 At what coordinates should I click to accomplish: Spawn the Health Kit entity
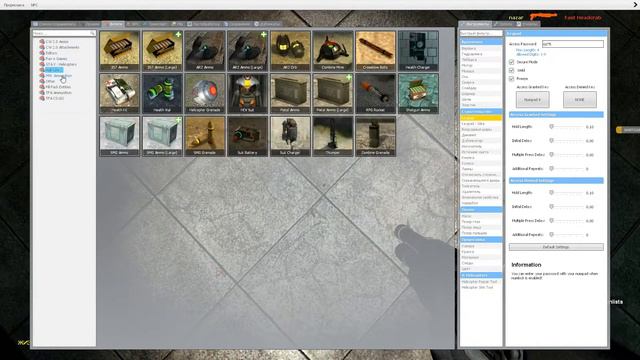click(120, 93)
